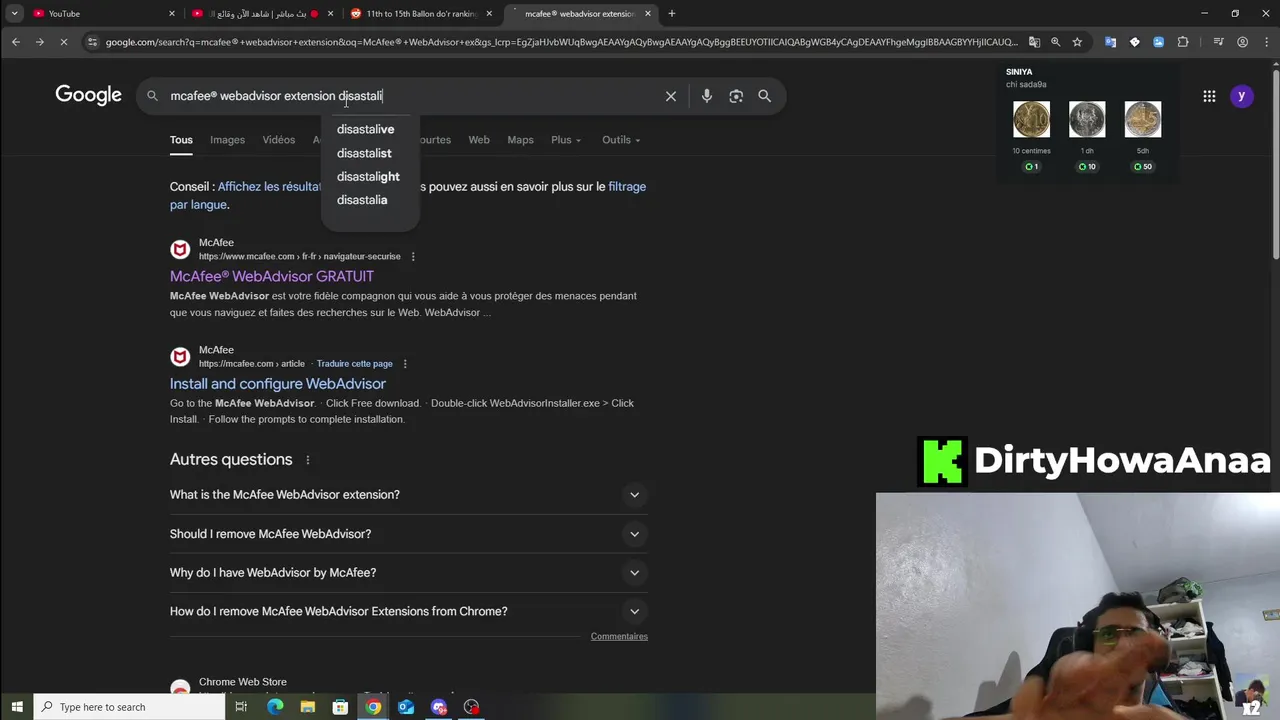
Task: Open the Google account avatar menu
Action: (x=1241, y=96)
